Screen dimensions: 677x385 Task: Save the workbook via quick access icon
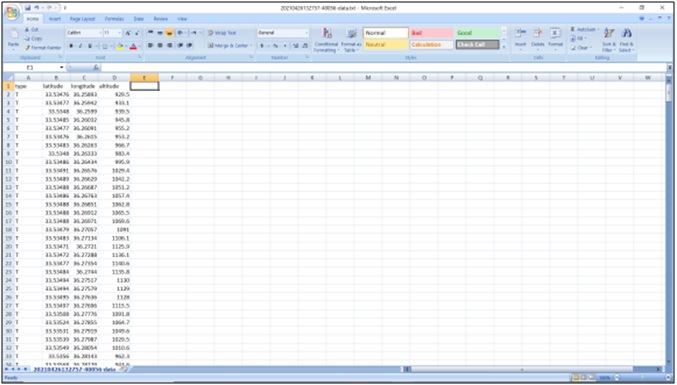tap(28, 8)
